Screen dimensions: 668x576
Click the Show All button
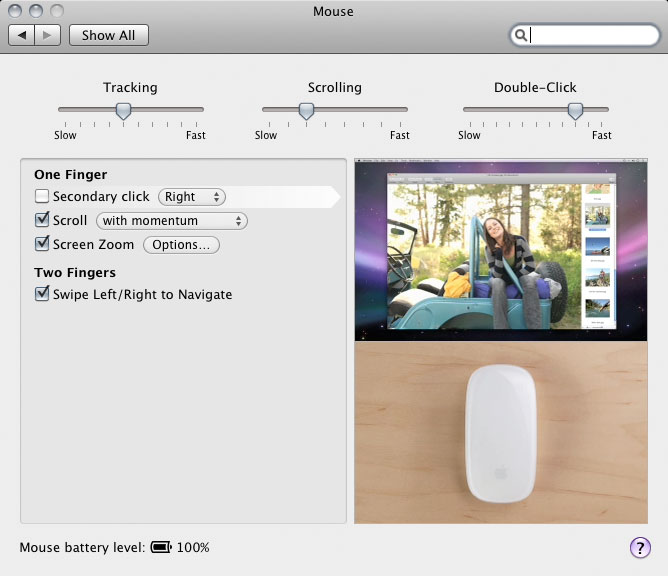click(109, 35)
